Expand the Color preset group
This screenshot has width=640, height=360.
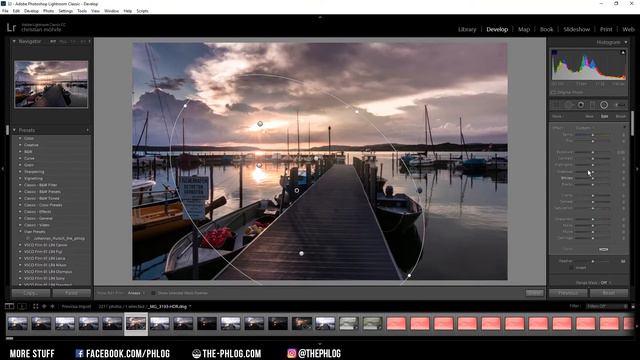(20, 138)
